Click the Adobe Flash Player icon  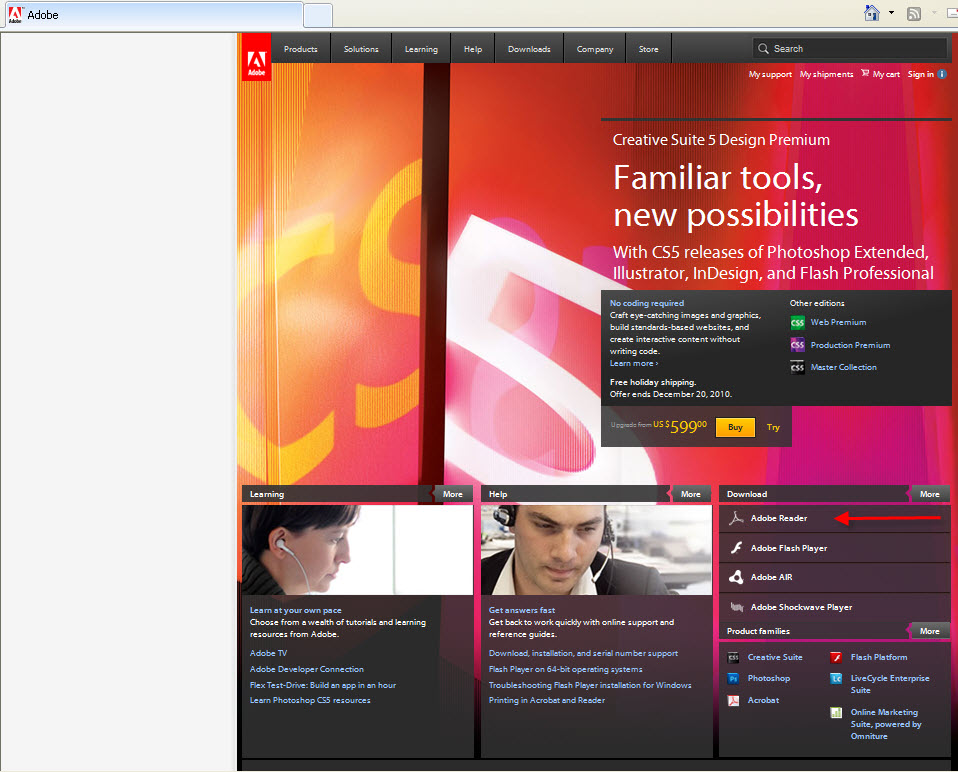[x=736, y=548]
